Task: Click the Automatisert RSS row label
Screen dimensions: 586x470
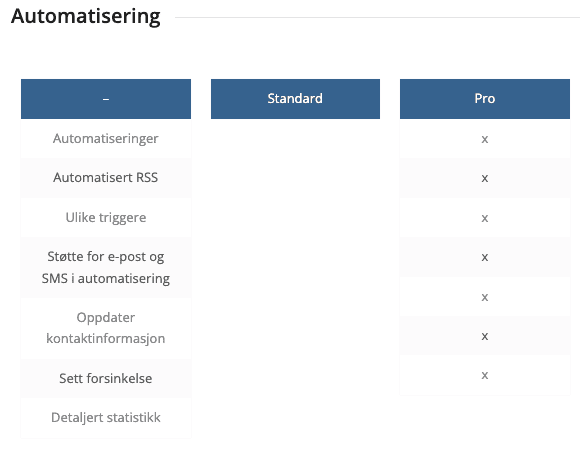Action: [x=106, y=177]
